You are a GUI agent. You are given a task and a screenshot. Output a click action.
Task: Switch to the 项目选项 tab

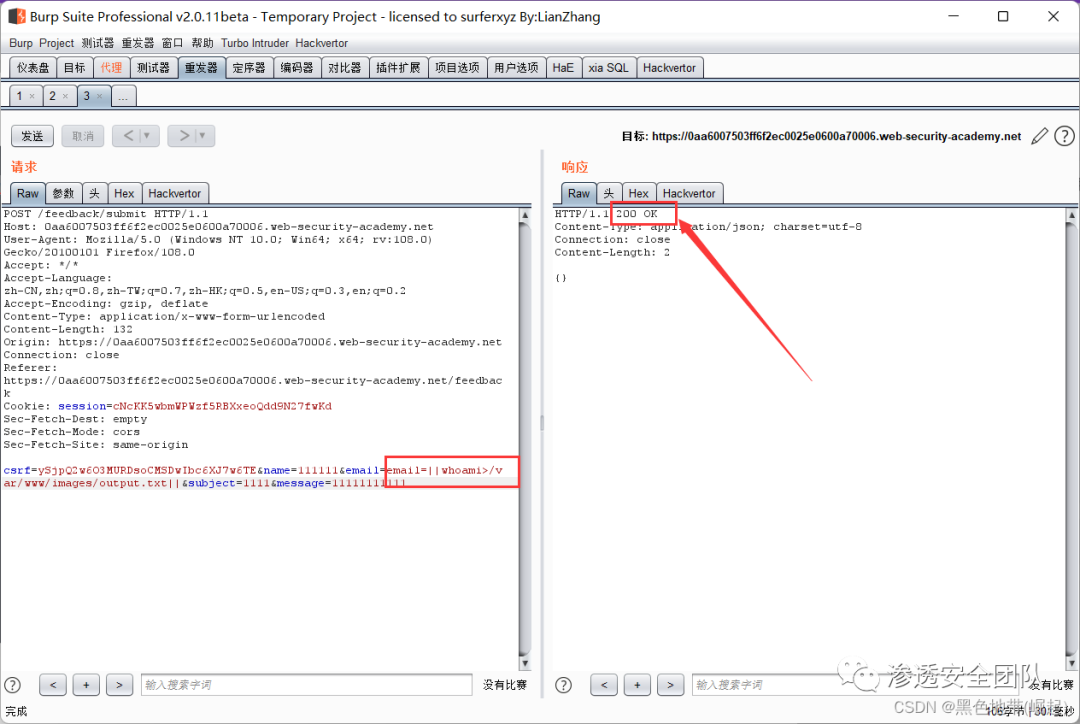point(457,68)
